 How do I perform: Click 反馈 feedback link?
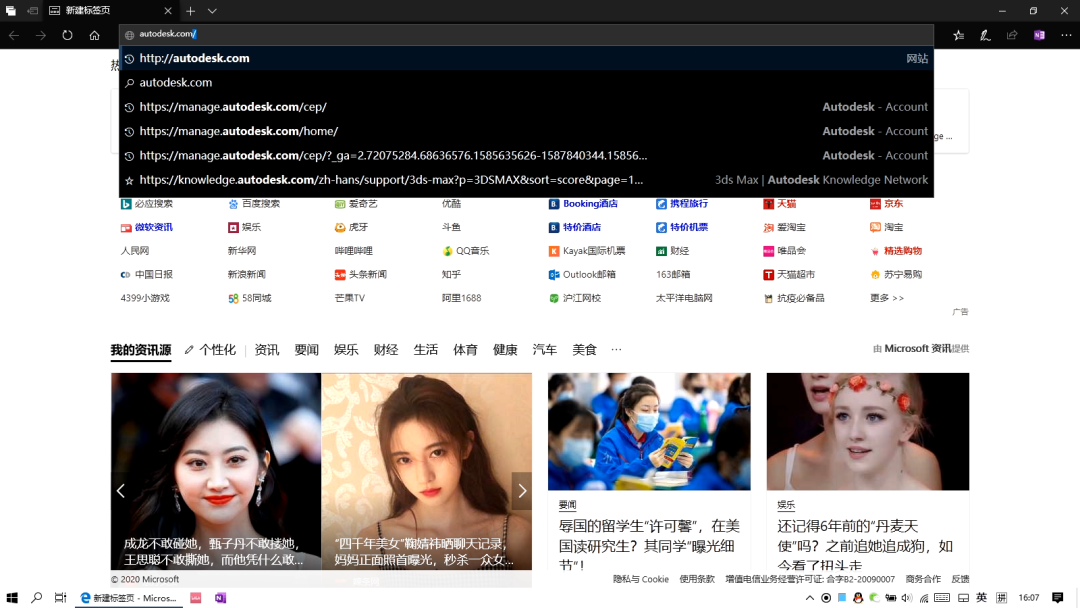960,579
